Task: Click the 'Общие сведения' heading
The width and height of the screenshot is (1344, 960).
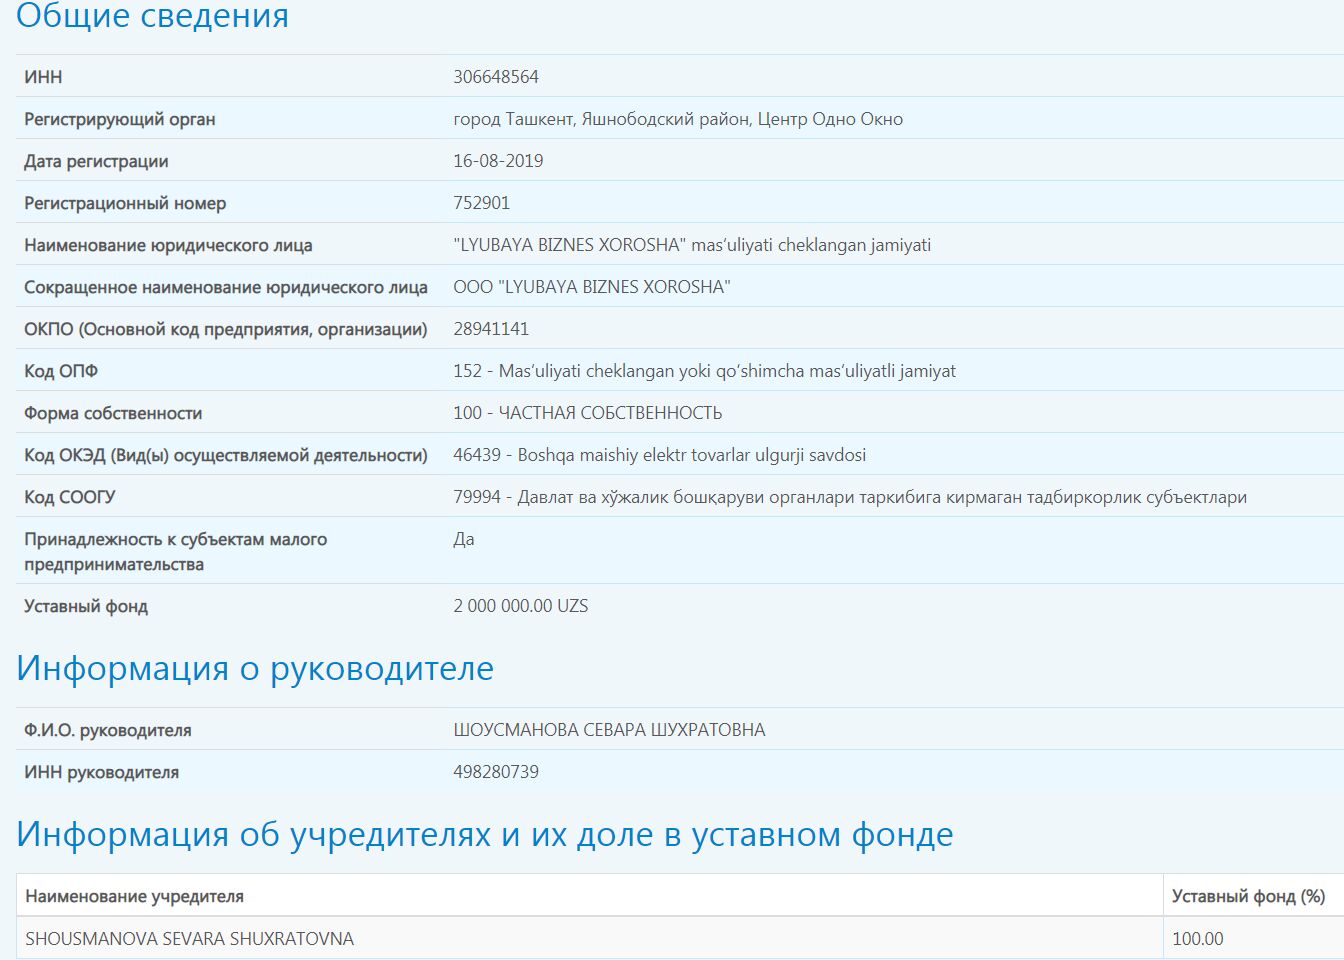Action: [152, 17]
